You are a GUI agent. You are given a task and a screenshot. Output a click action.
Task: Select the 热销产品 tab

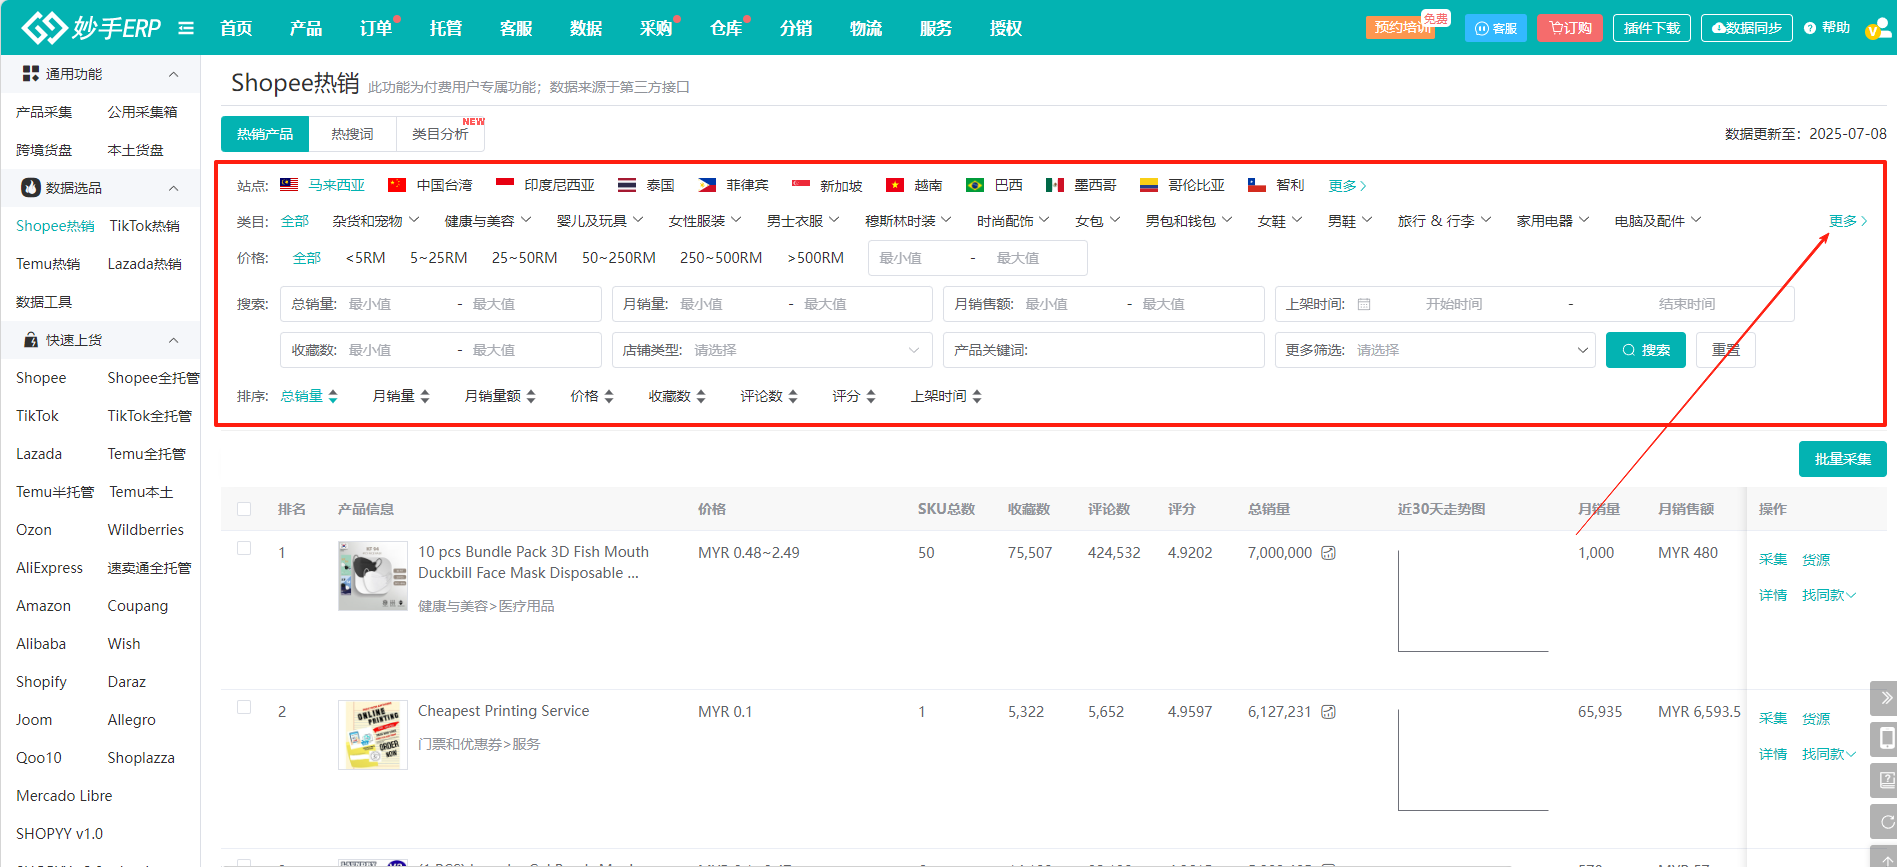265,134
